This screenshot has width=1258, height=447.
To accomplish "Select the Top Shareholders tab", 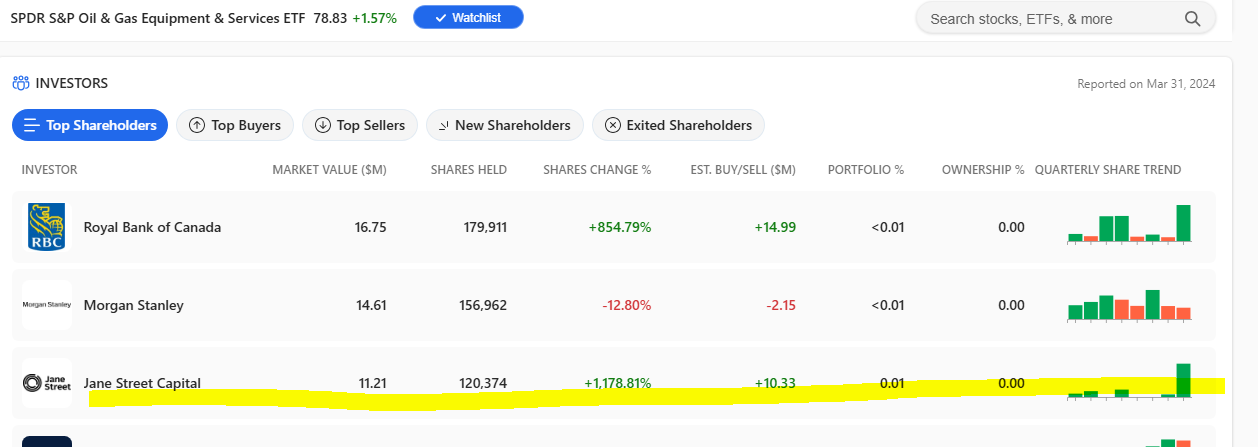I will pos(90,125).
